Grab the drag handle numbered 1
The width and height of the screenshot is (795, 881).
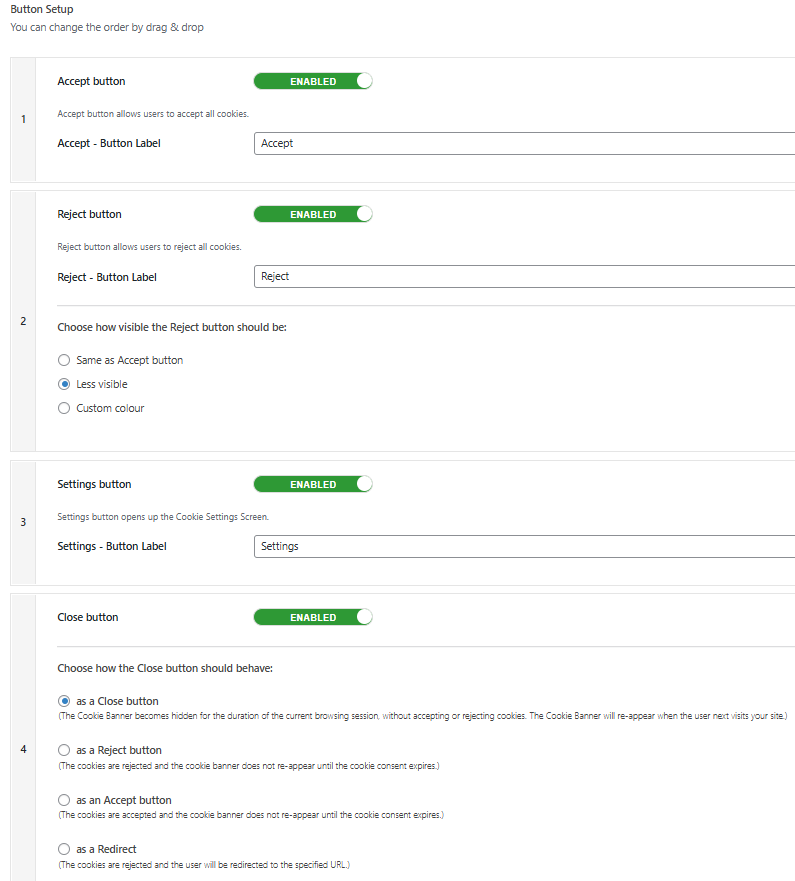pos(23,119)
